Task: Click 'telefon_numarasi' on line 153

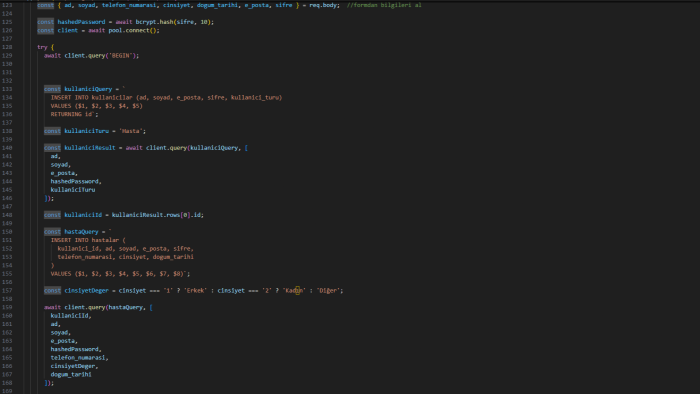Action: click(86, 257)
